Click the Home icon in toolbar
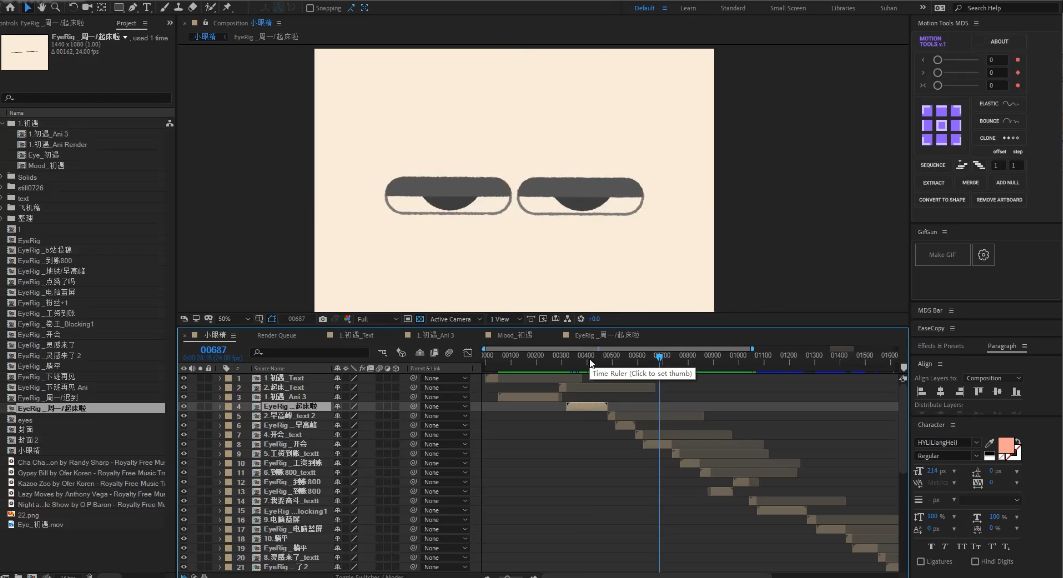1063x578 pixels. click(10, 7)
